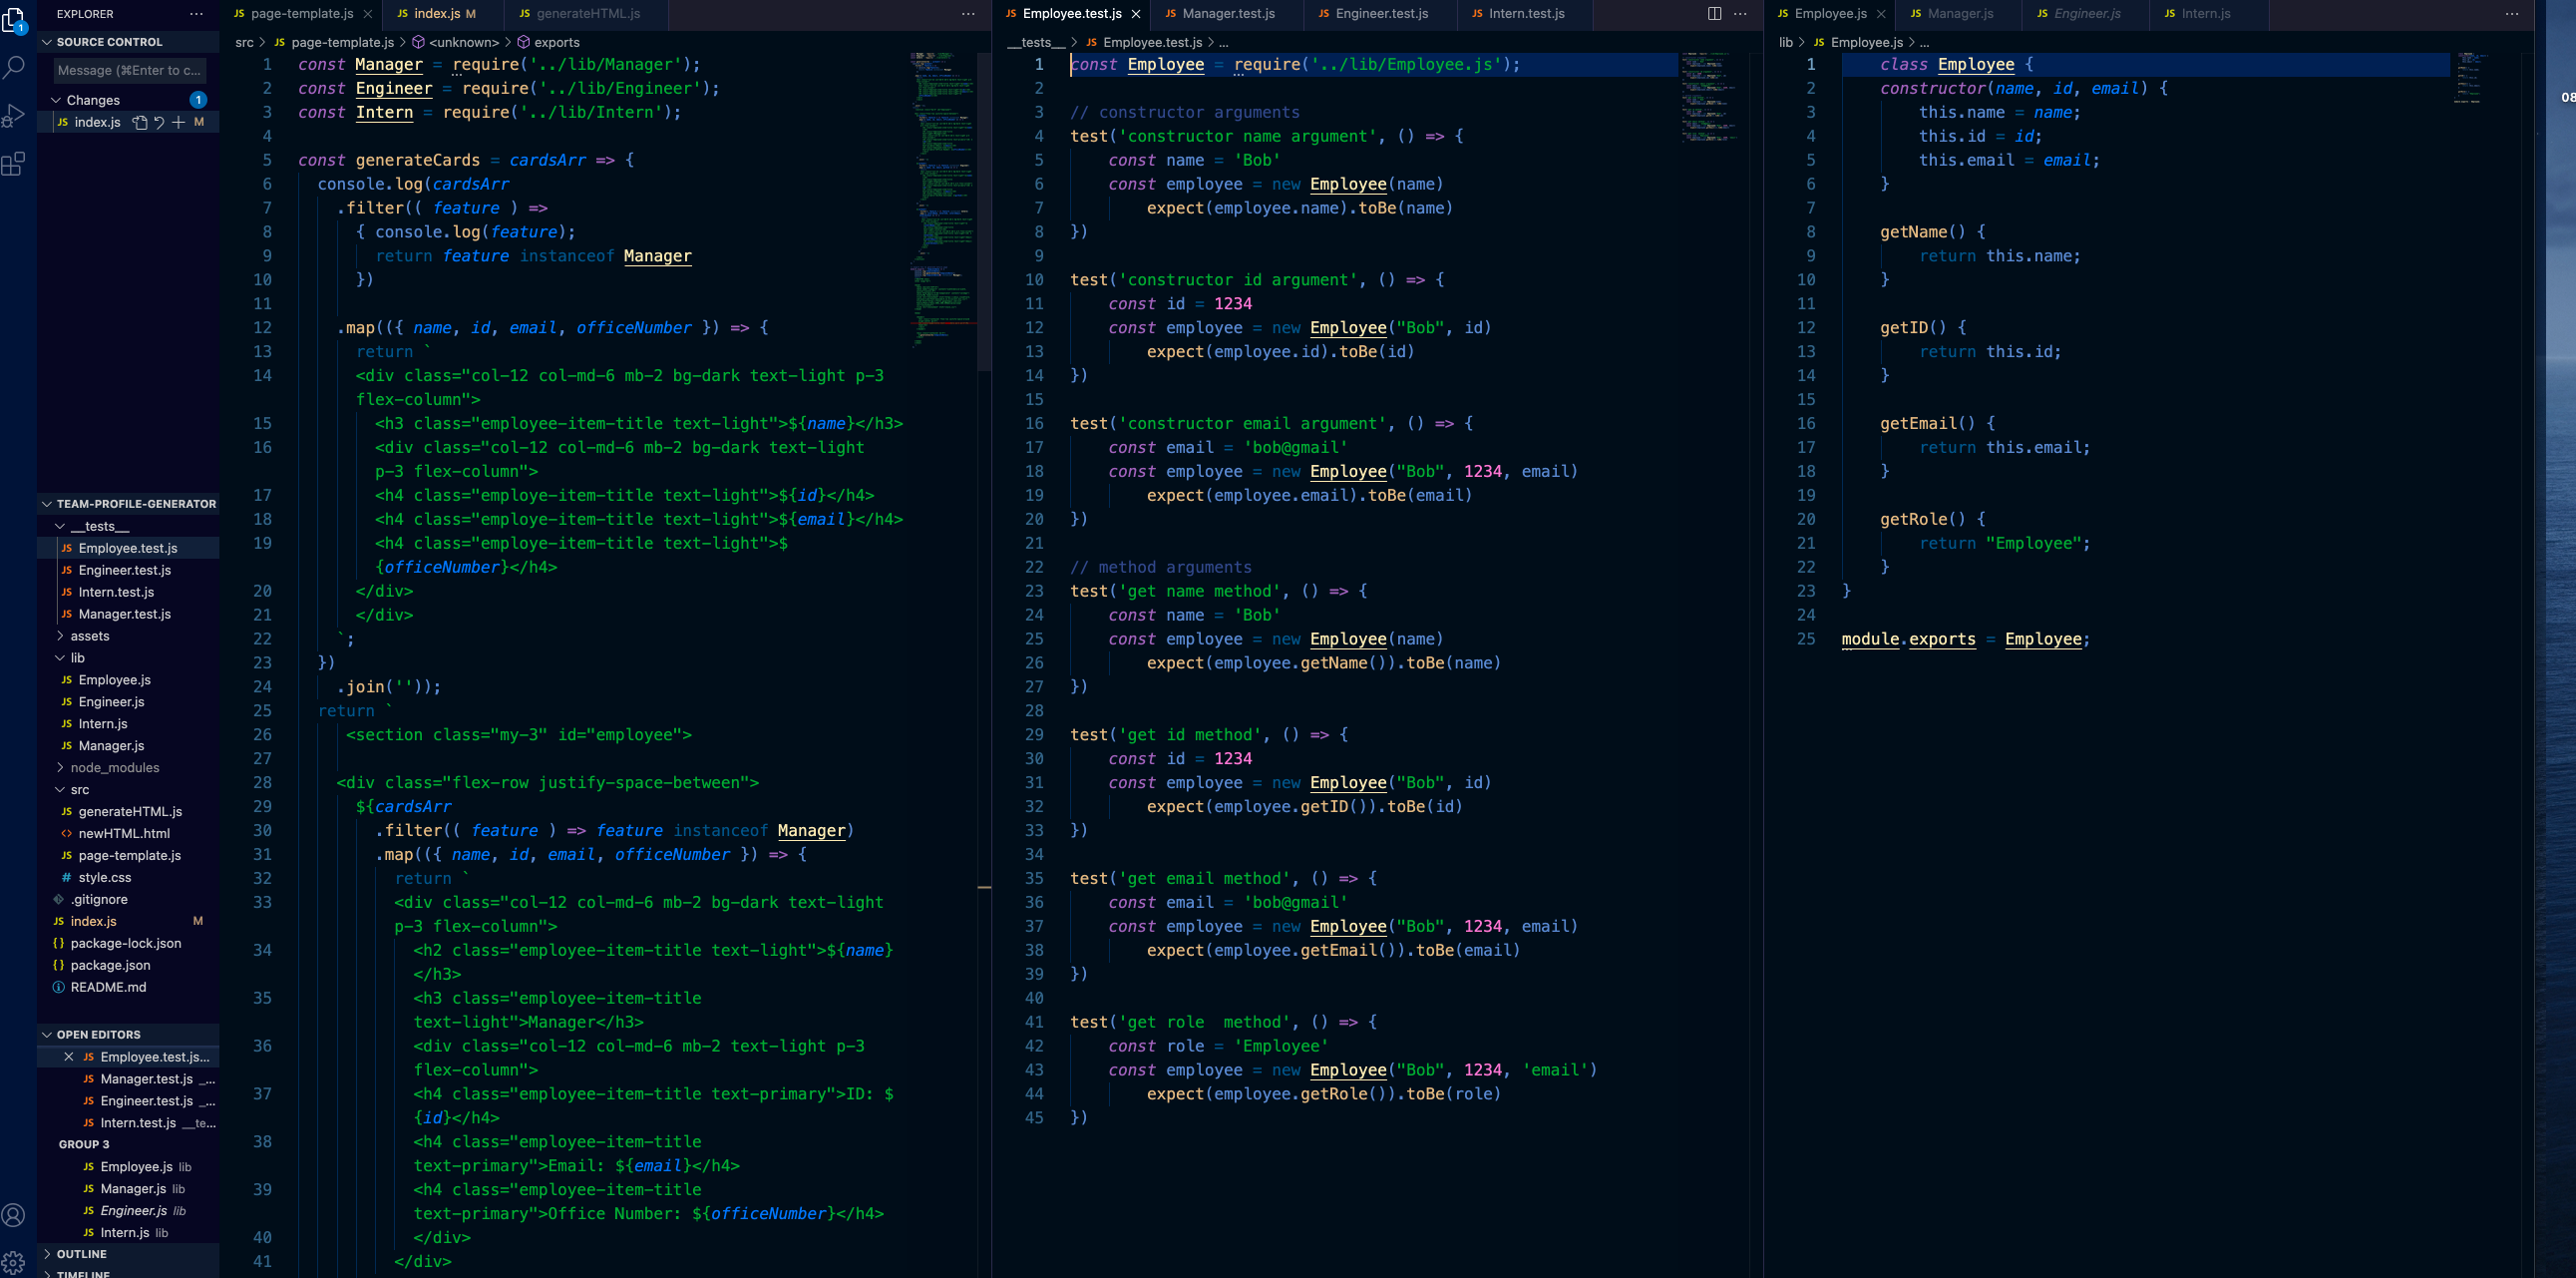The width and height of the screenshot is (2576, 1278).
Task: Open the Extensions view
Action: click(14, 164)
